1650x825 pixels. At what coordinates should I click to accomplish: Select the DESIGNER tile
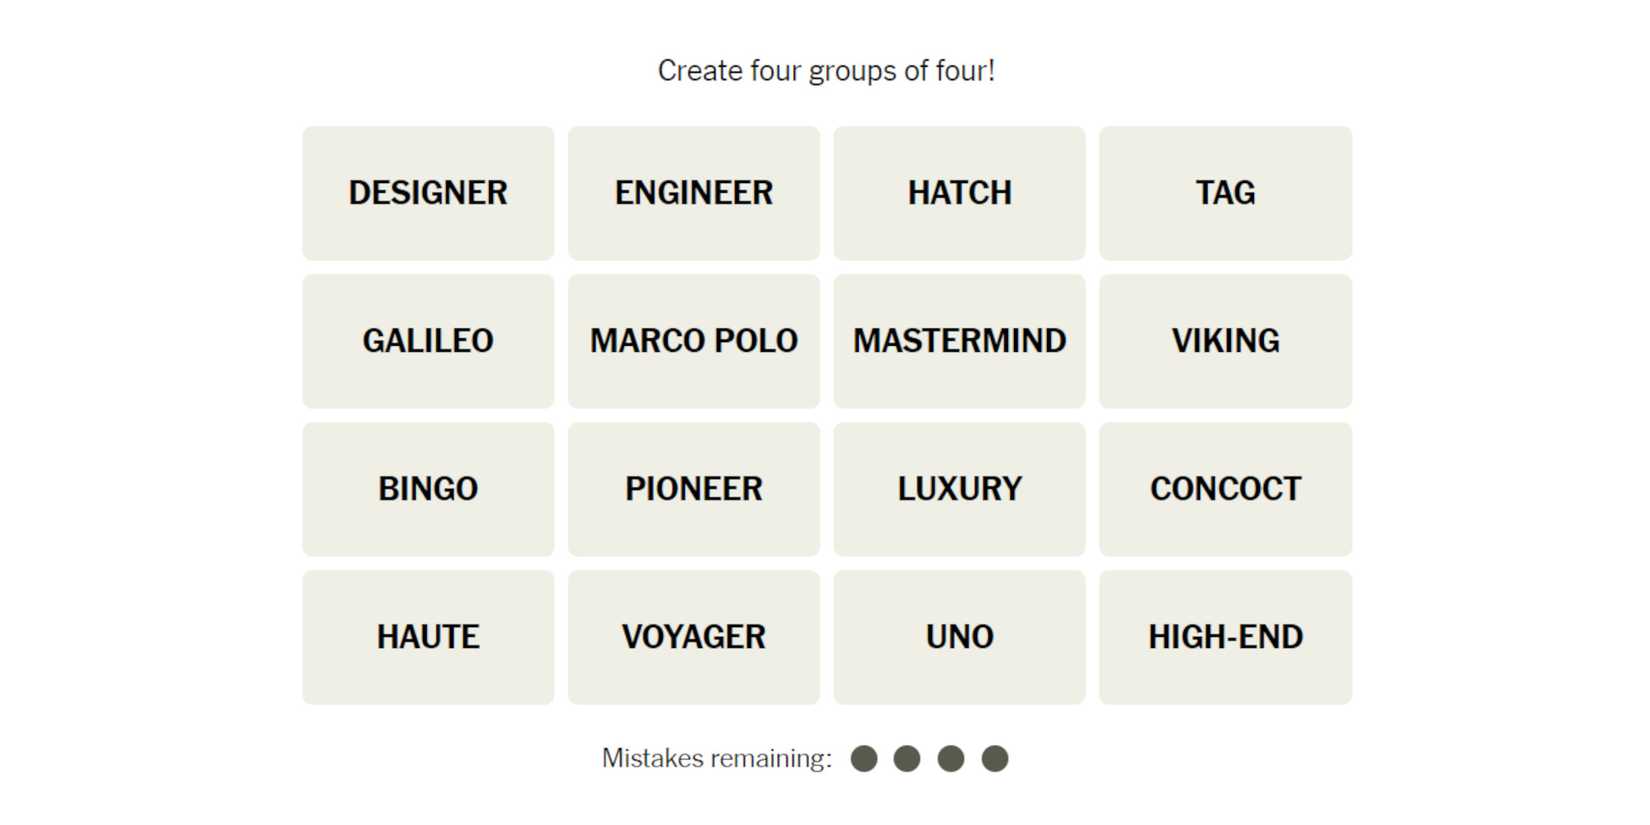point(428,193)
